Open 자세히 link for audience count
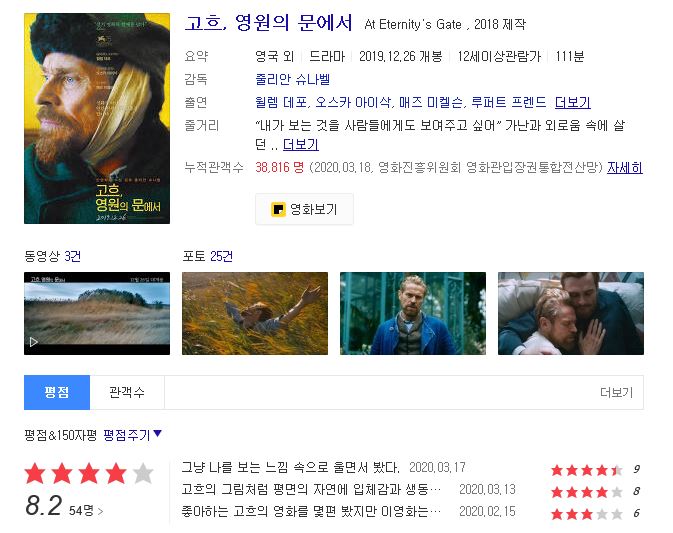 tap(624, 167)
